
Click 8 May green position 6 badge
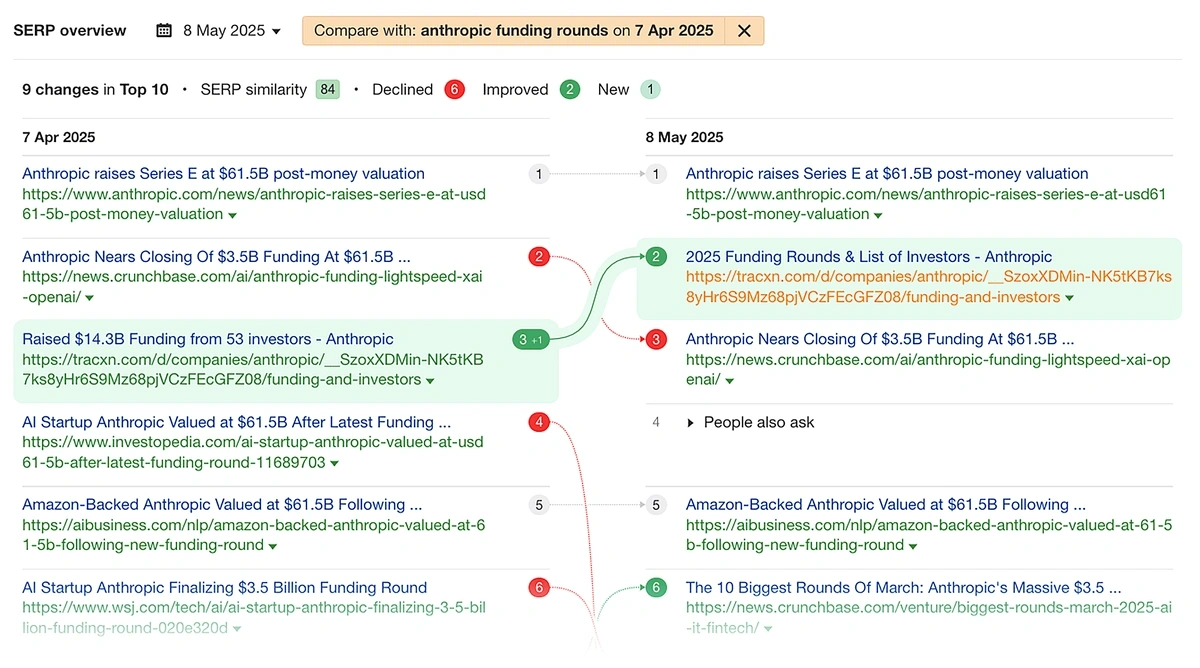click(656, 588)
